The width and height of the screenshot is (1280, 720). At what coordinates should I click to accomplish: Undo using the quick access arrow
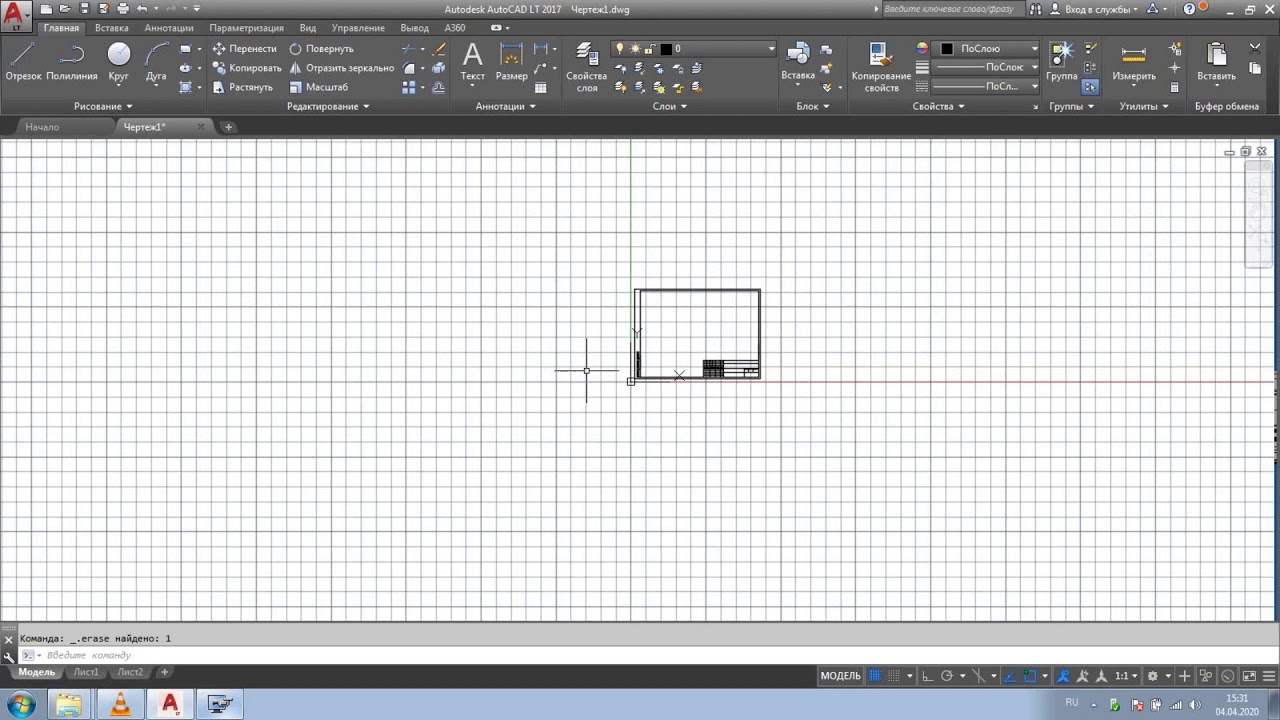(x=142, y=9)
